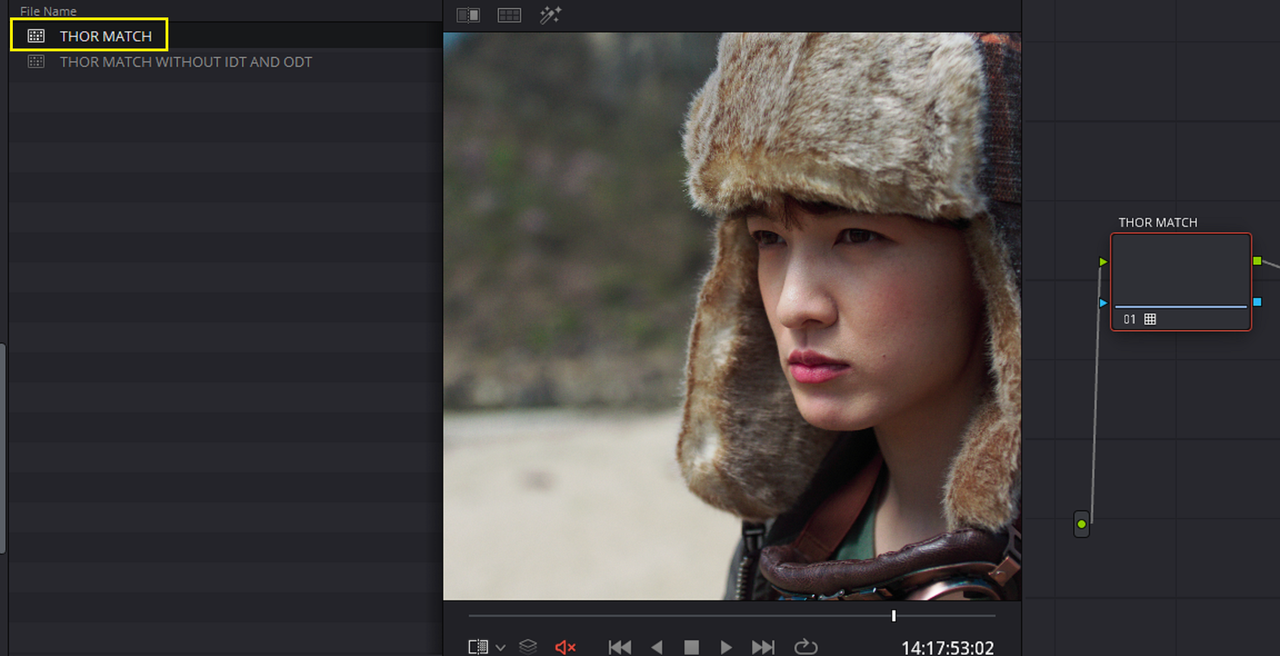Click the green source input node circle
The image size is (1280, 656).
point(1081,524)
